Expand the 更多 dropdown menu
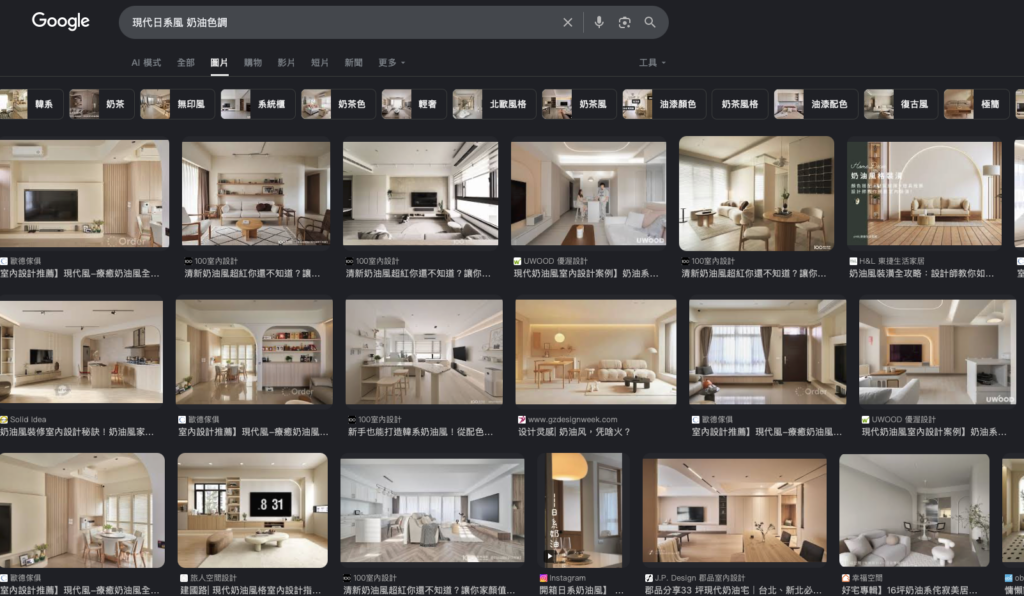This screenshot has width=1024, height=596. (391, 63)
